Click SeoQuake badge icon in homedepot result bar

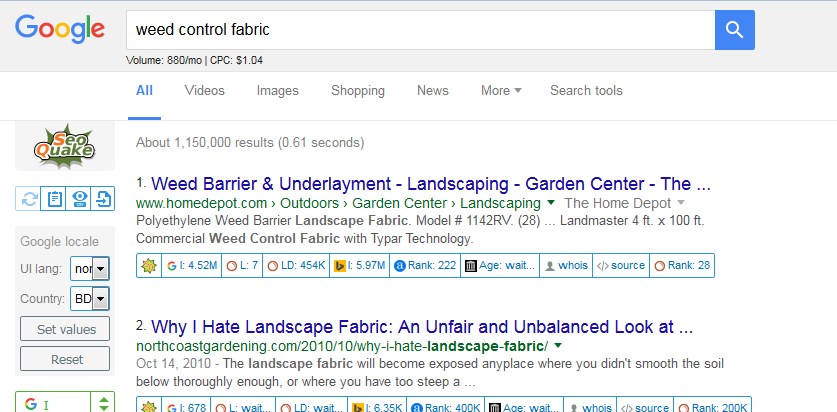coord(149,265)
